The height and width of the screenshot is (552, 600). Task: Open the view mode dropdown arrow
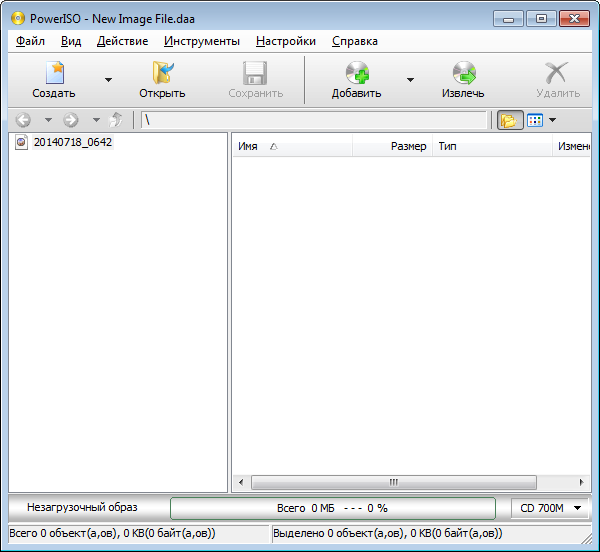(553, 120)
